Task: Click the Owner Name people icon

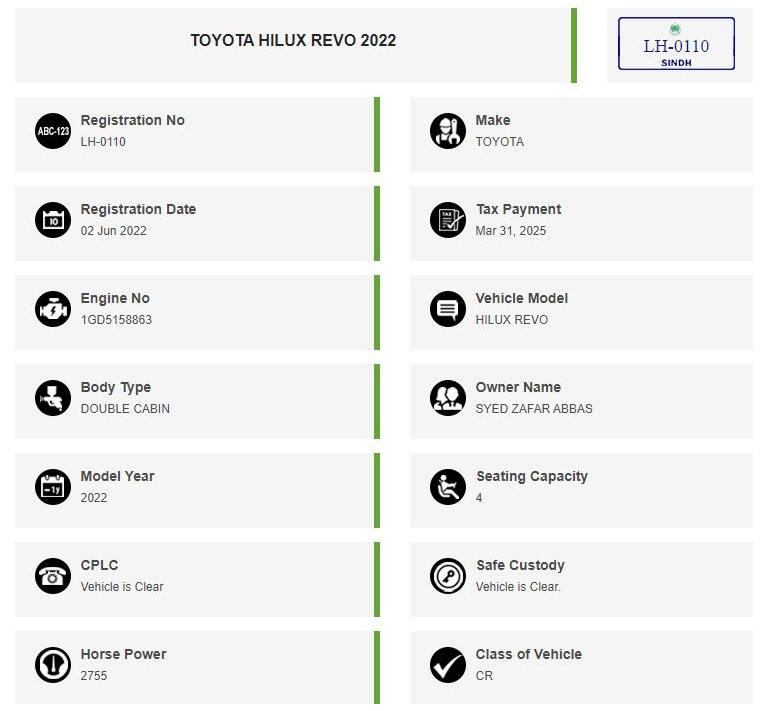Action: point(448,398)
